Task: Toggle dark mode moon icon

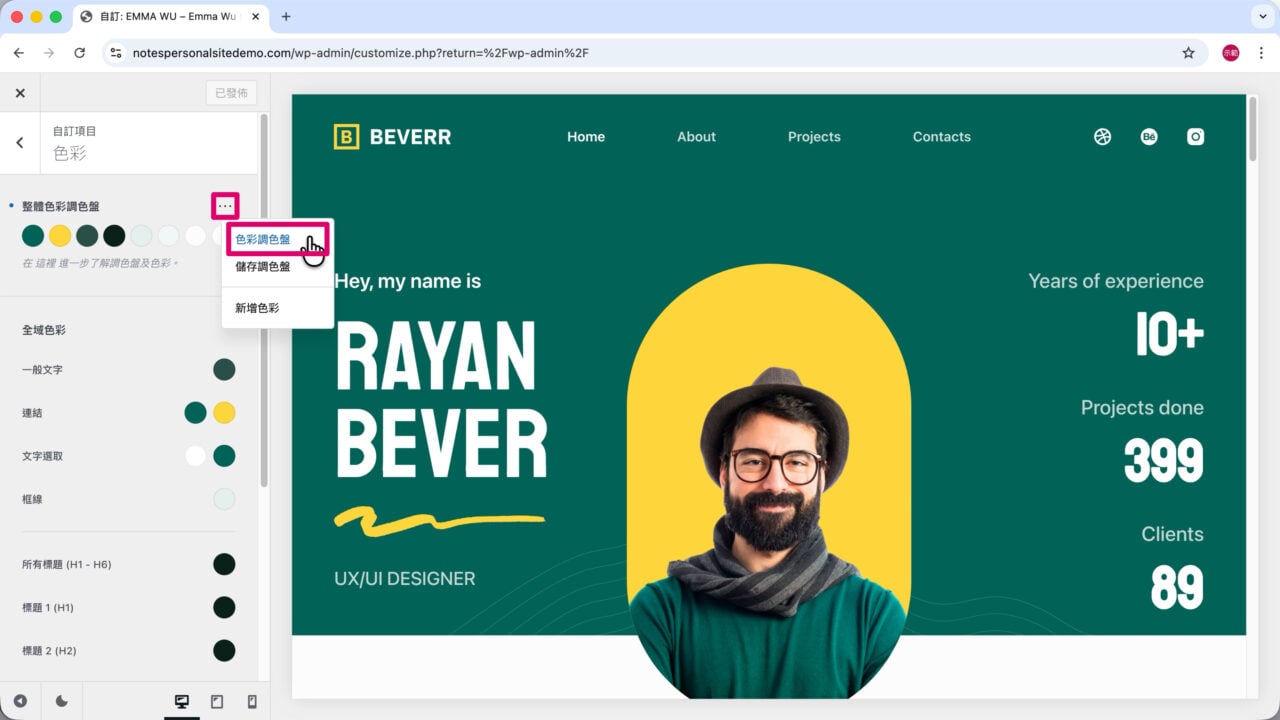Action: pos(61,702)
